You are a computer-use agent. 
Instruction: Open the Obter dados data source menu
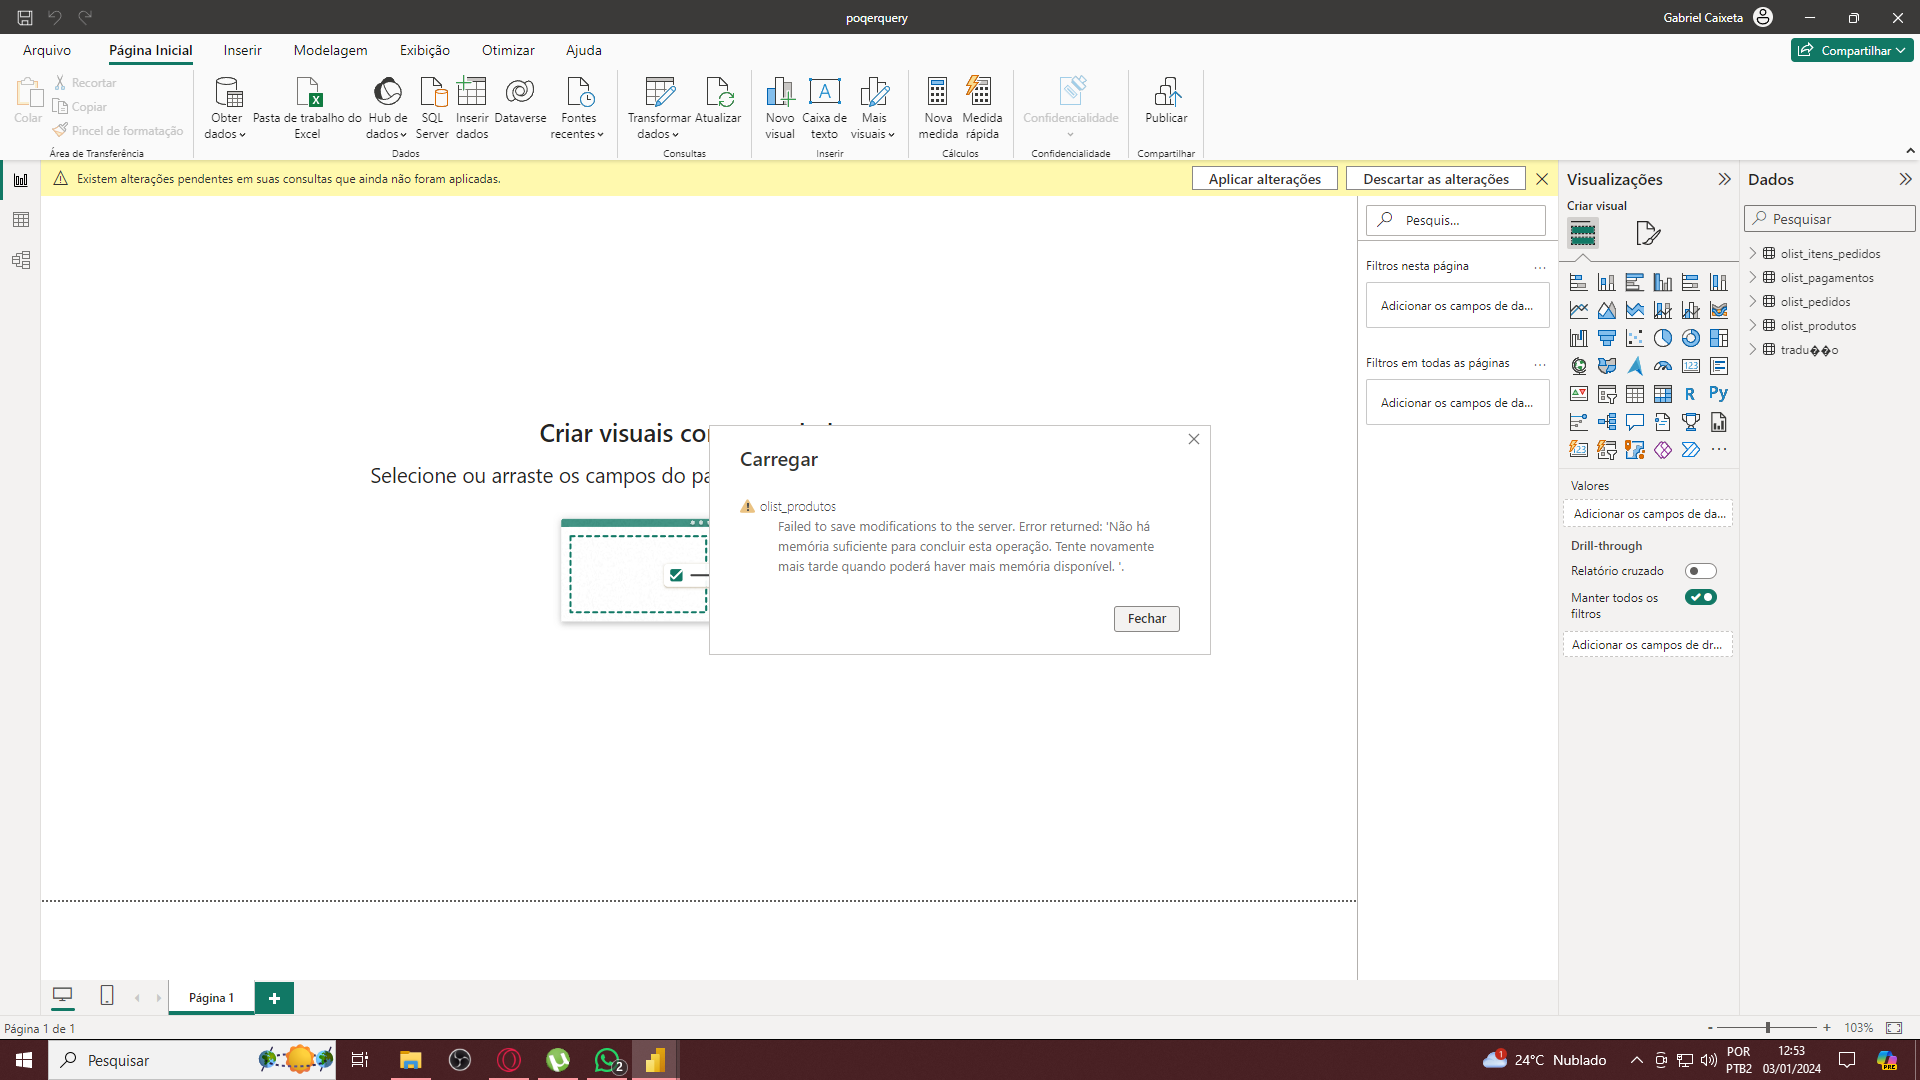[x=226, y=107]
